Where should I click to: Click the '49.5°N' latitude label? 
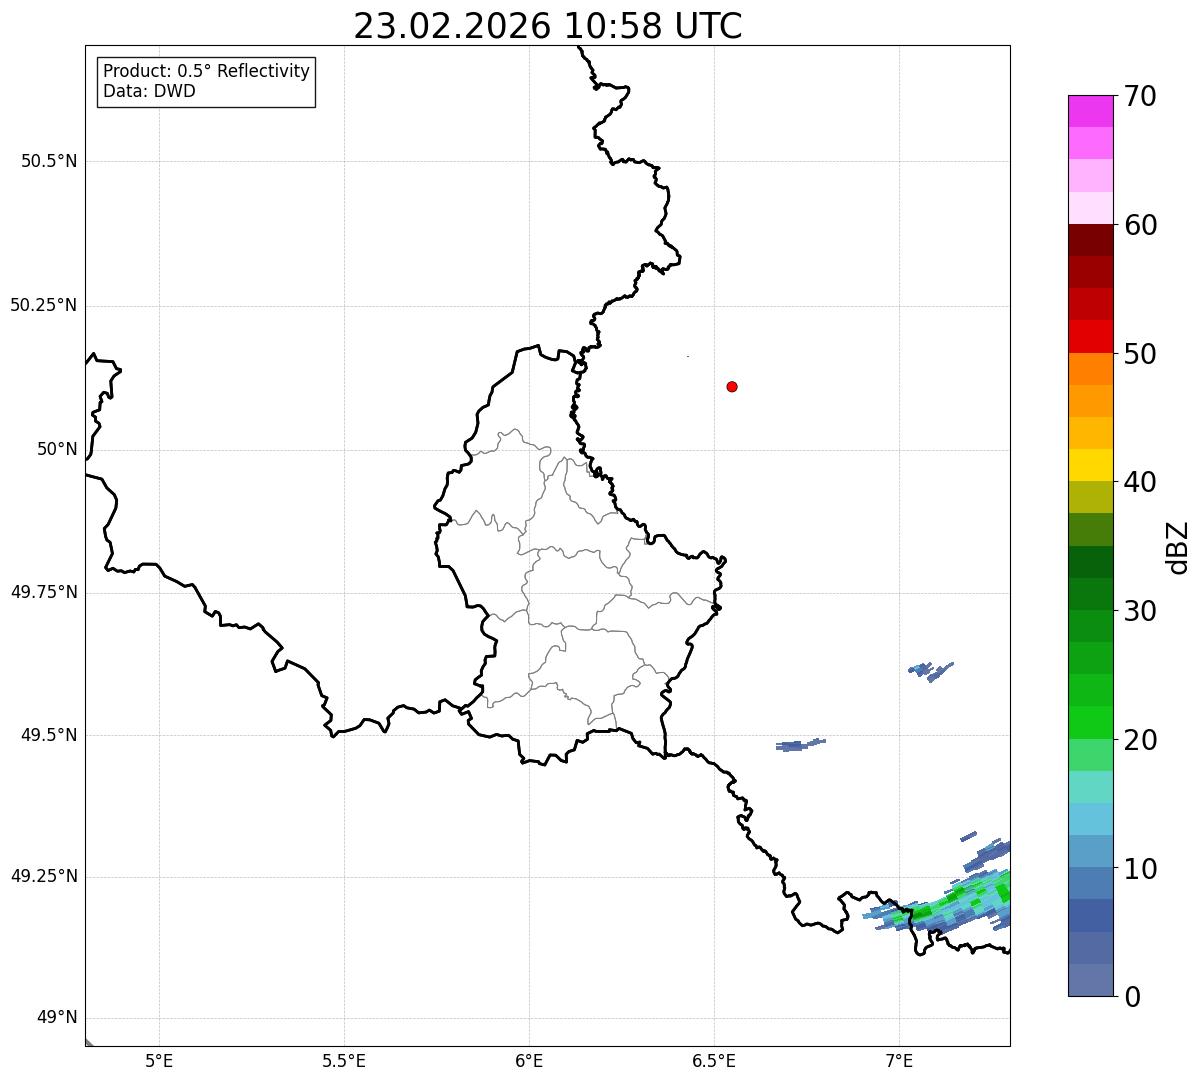[49, 735]
